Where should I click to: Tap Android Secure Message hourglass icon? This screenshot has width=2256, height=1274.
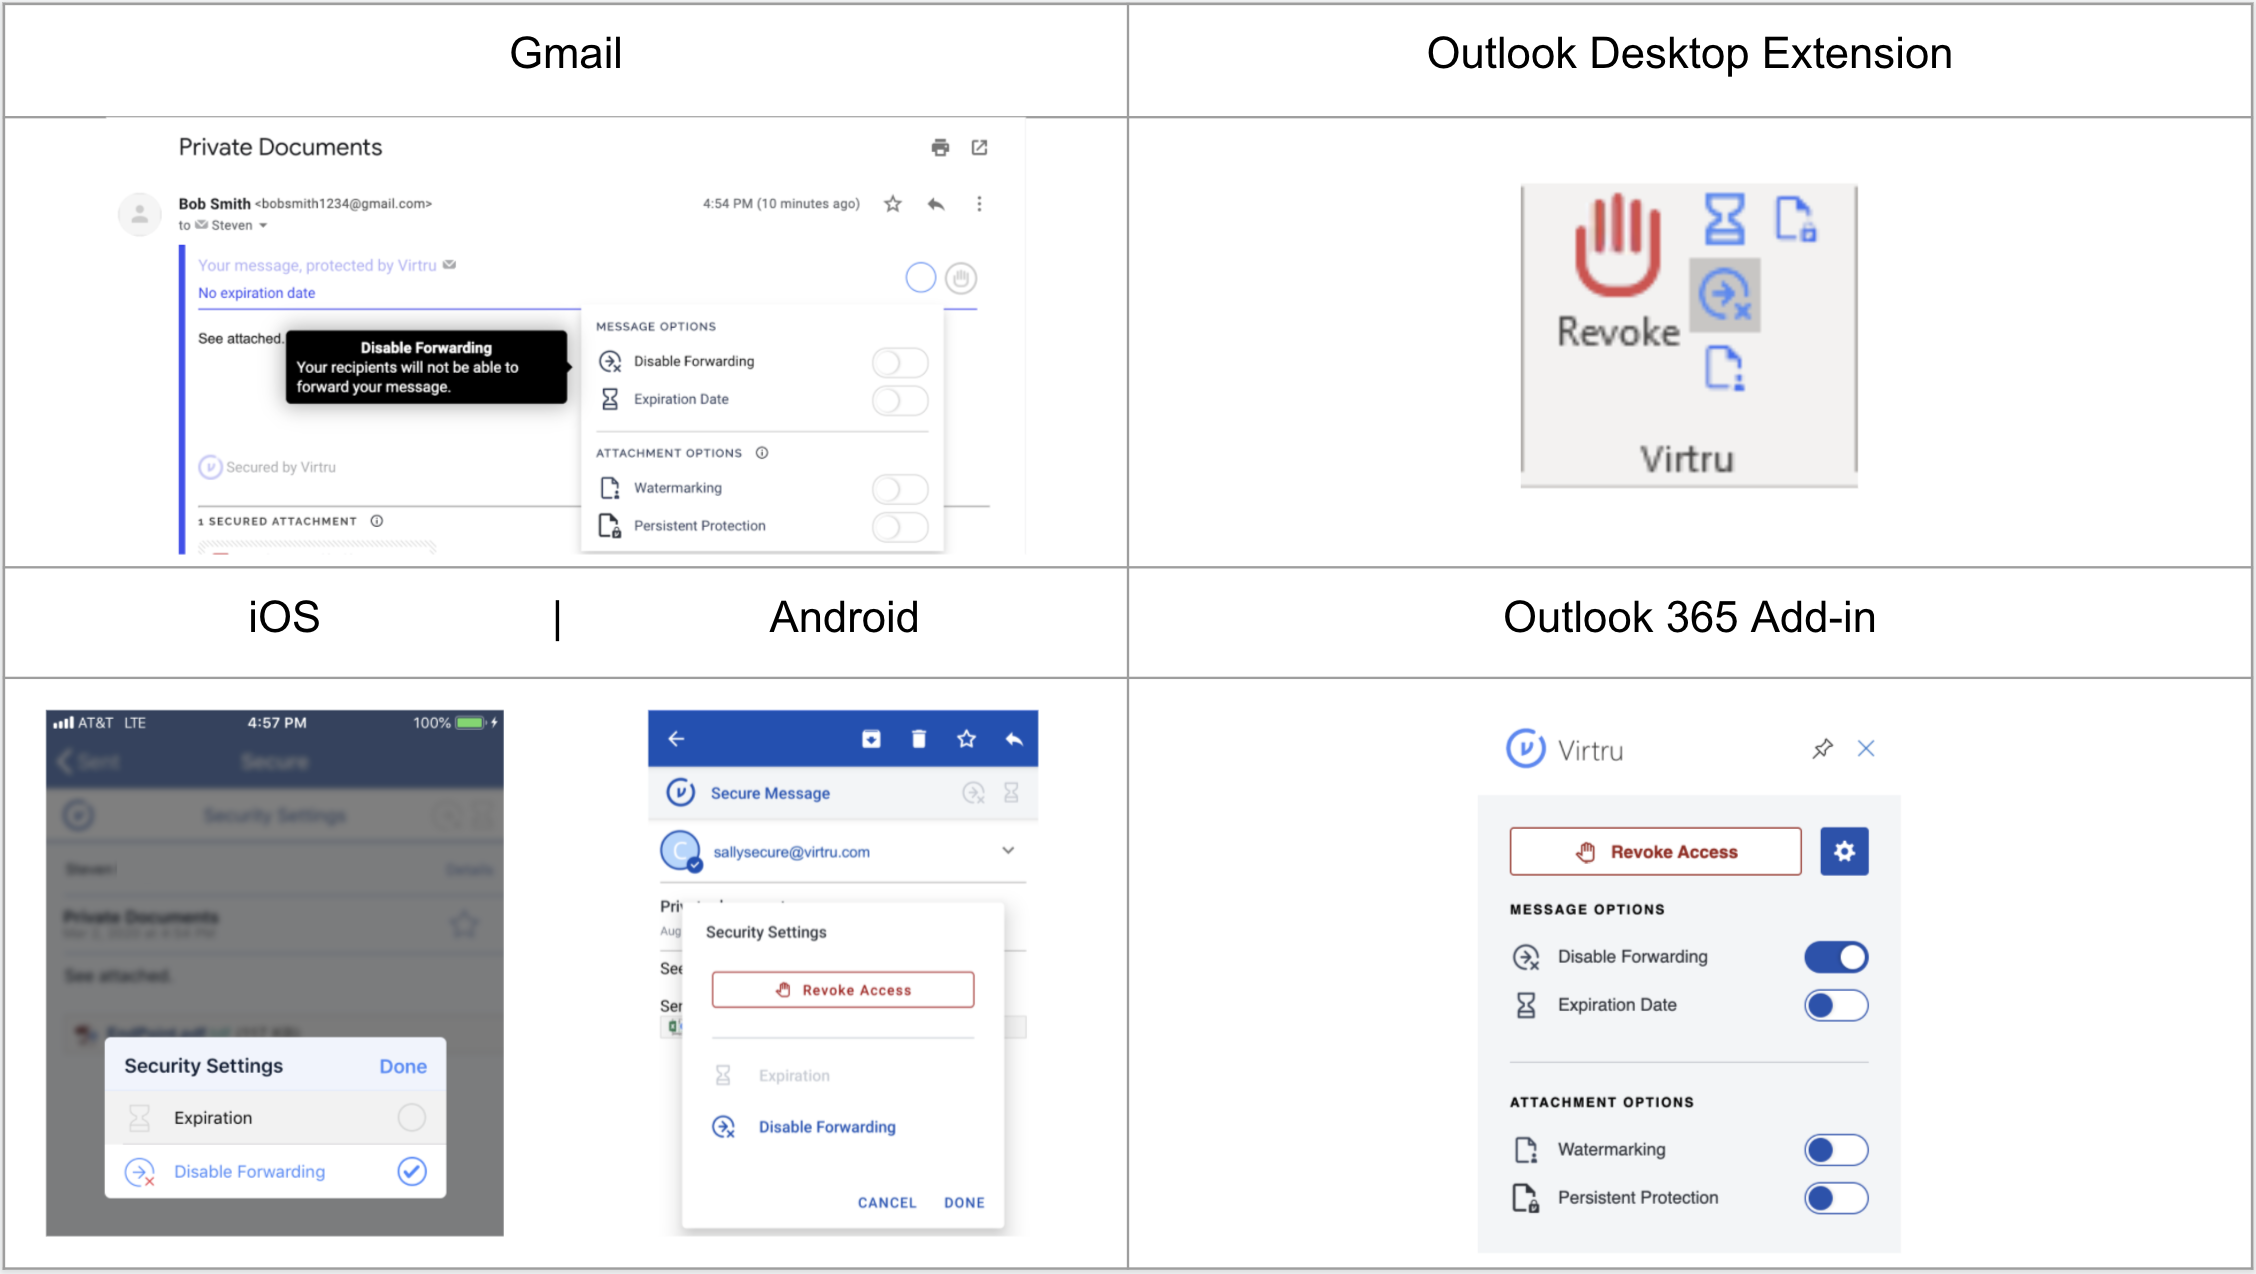coord(1012,793)
